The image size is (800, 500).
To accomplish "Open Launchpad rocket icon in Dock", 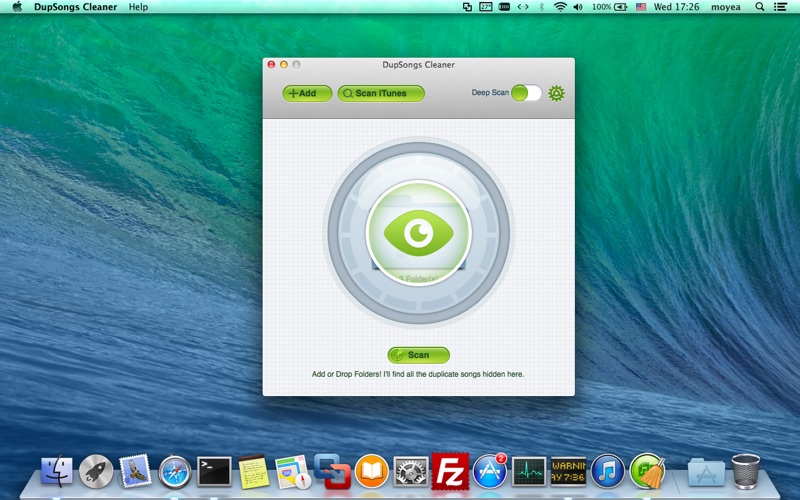I will coord(96,471).
